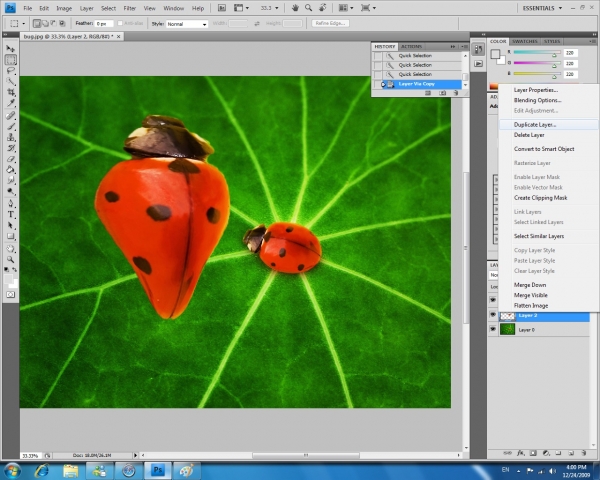This screenshot has width=600, height=480.
Task: Select the Move tool
Action: 10,49
